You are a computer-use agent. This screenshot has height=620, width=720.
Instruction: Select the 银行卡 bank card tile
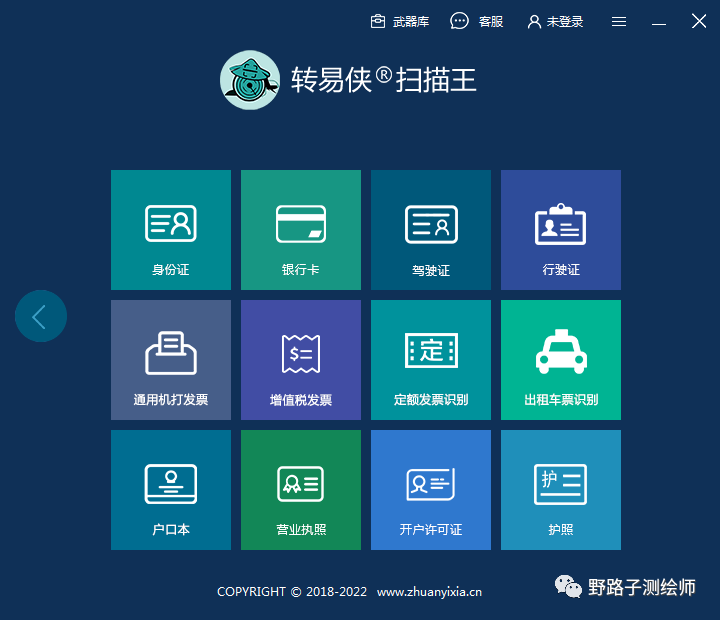301,230
